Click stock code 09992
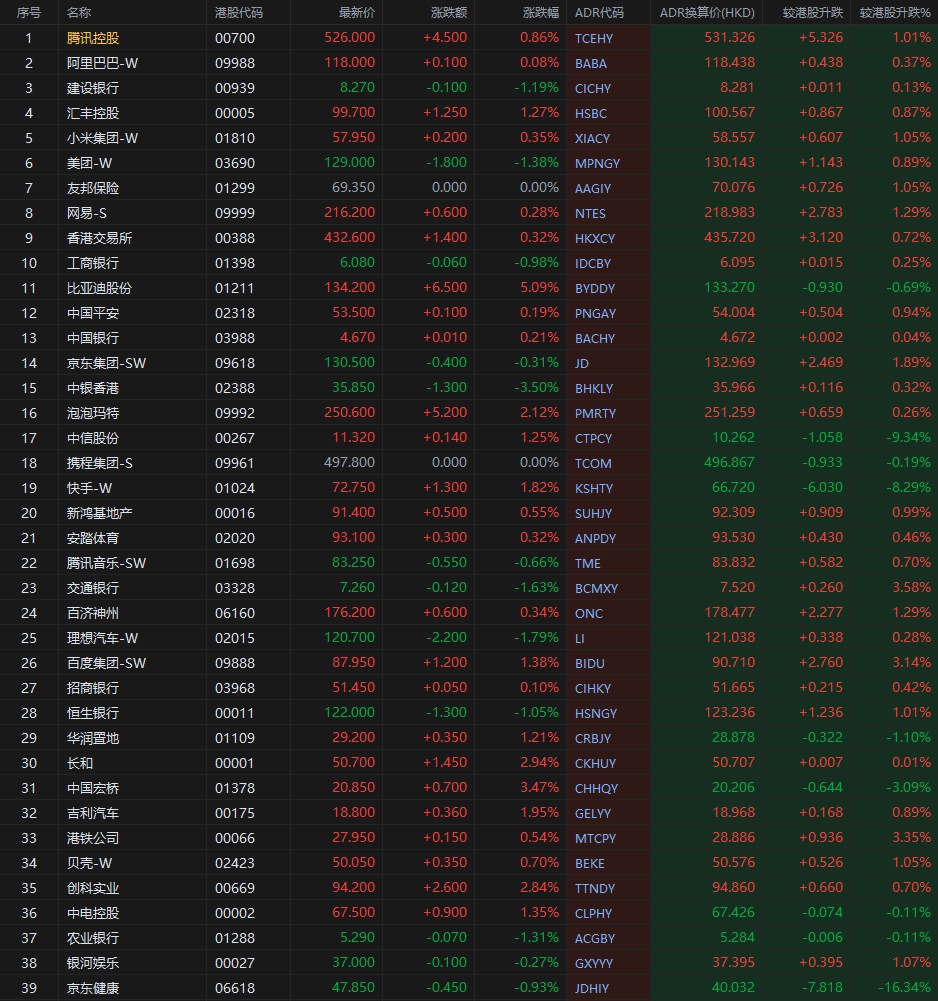This screenshot has height=1001, width=938. (234, 413)
